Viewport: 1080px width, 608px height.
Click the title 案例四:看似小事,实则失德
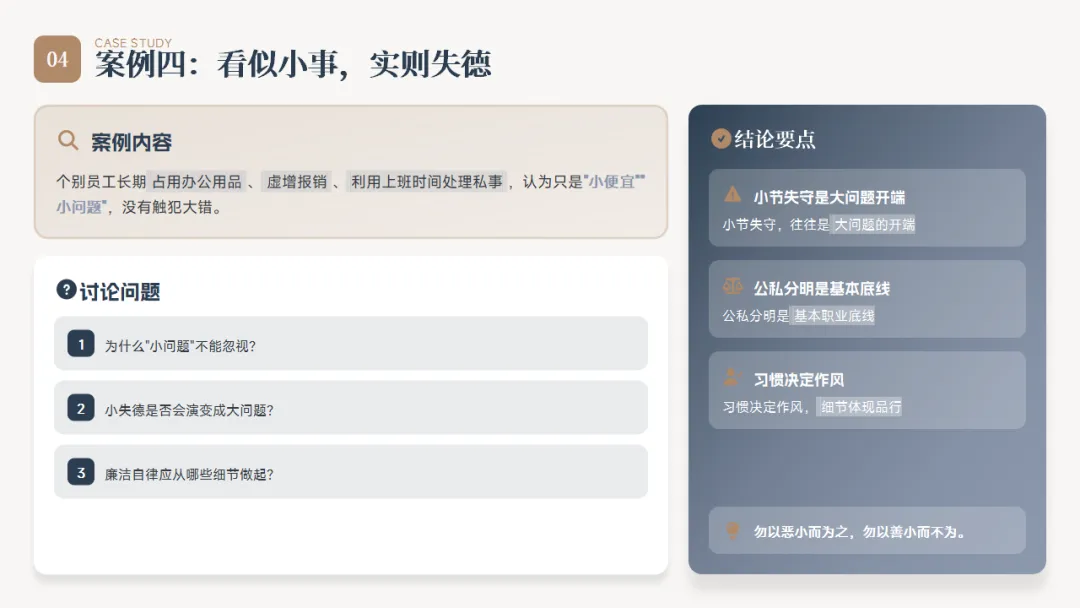pos(293,65)
